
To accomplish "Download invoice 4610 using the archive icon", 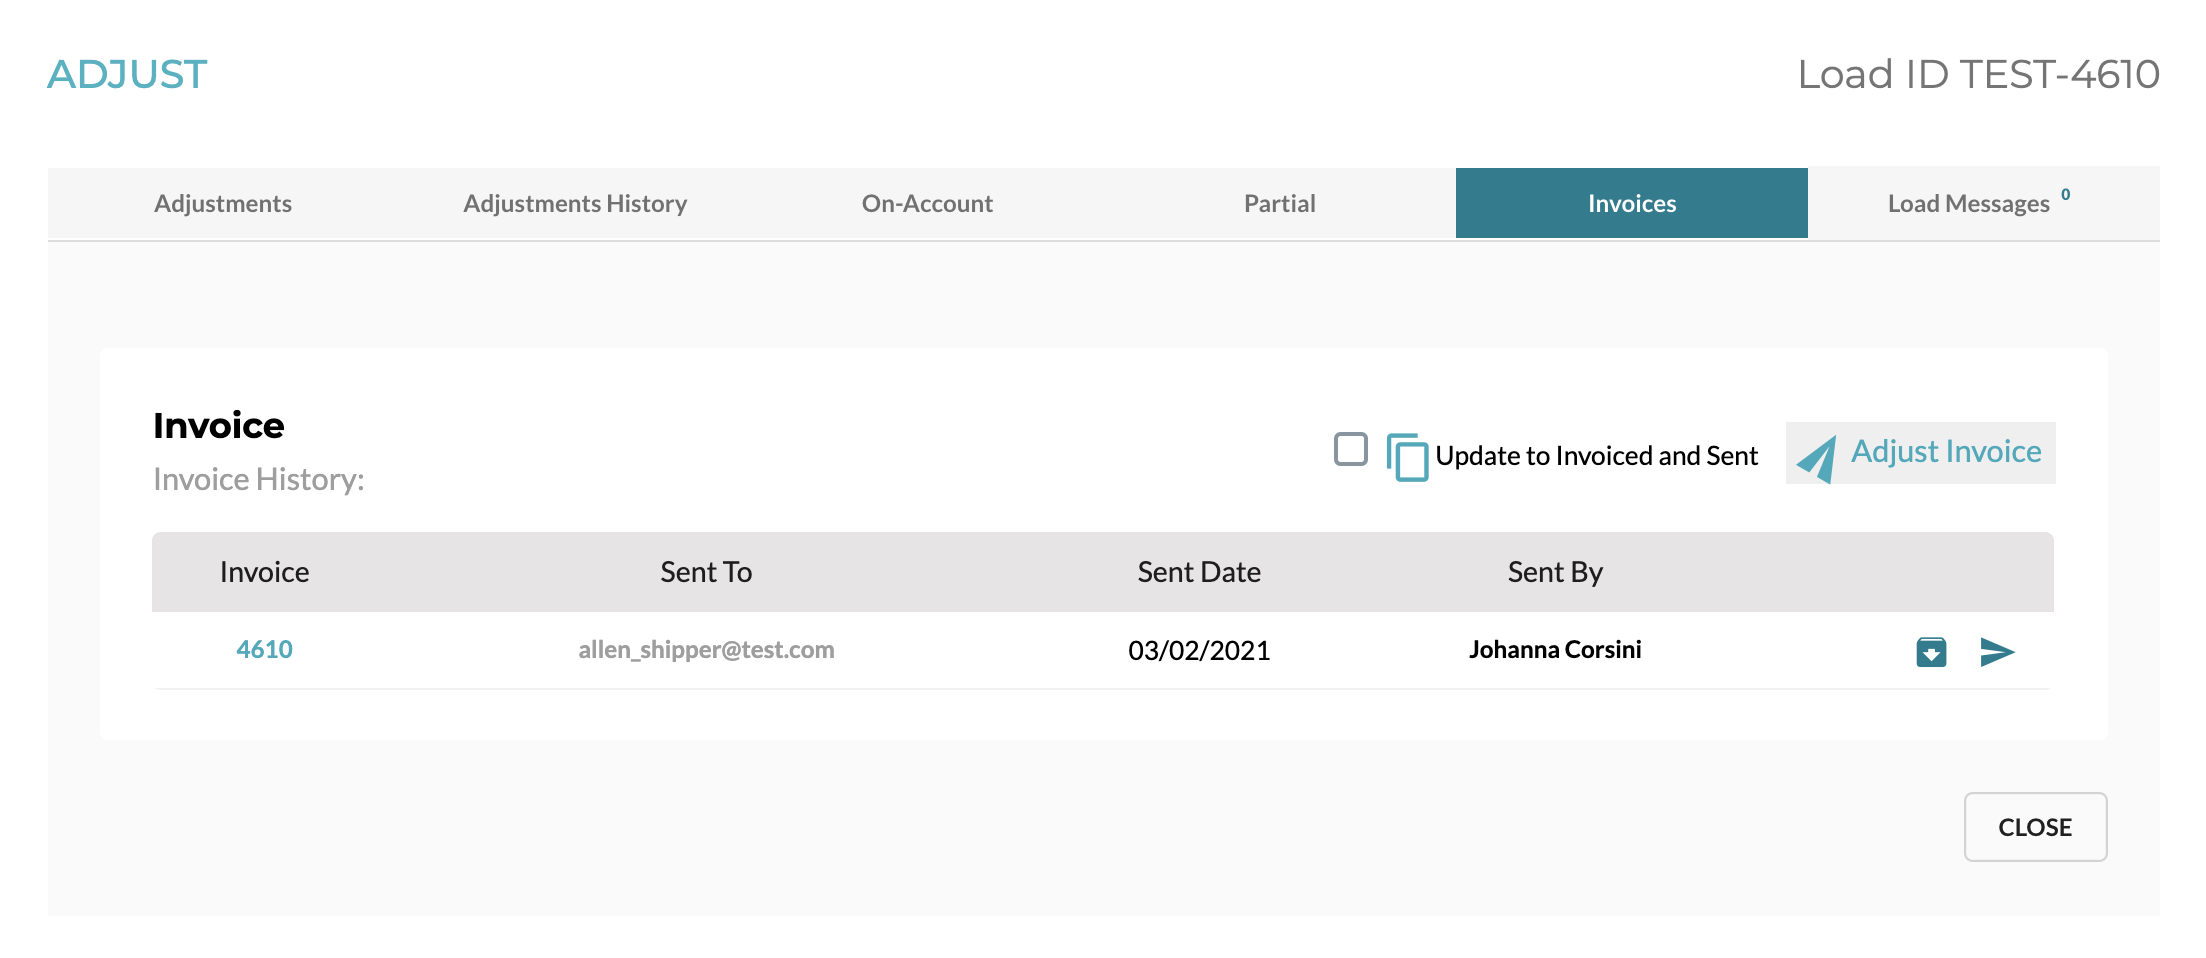I will click(x=1929, y=651).
